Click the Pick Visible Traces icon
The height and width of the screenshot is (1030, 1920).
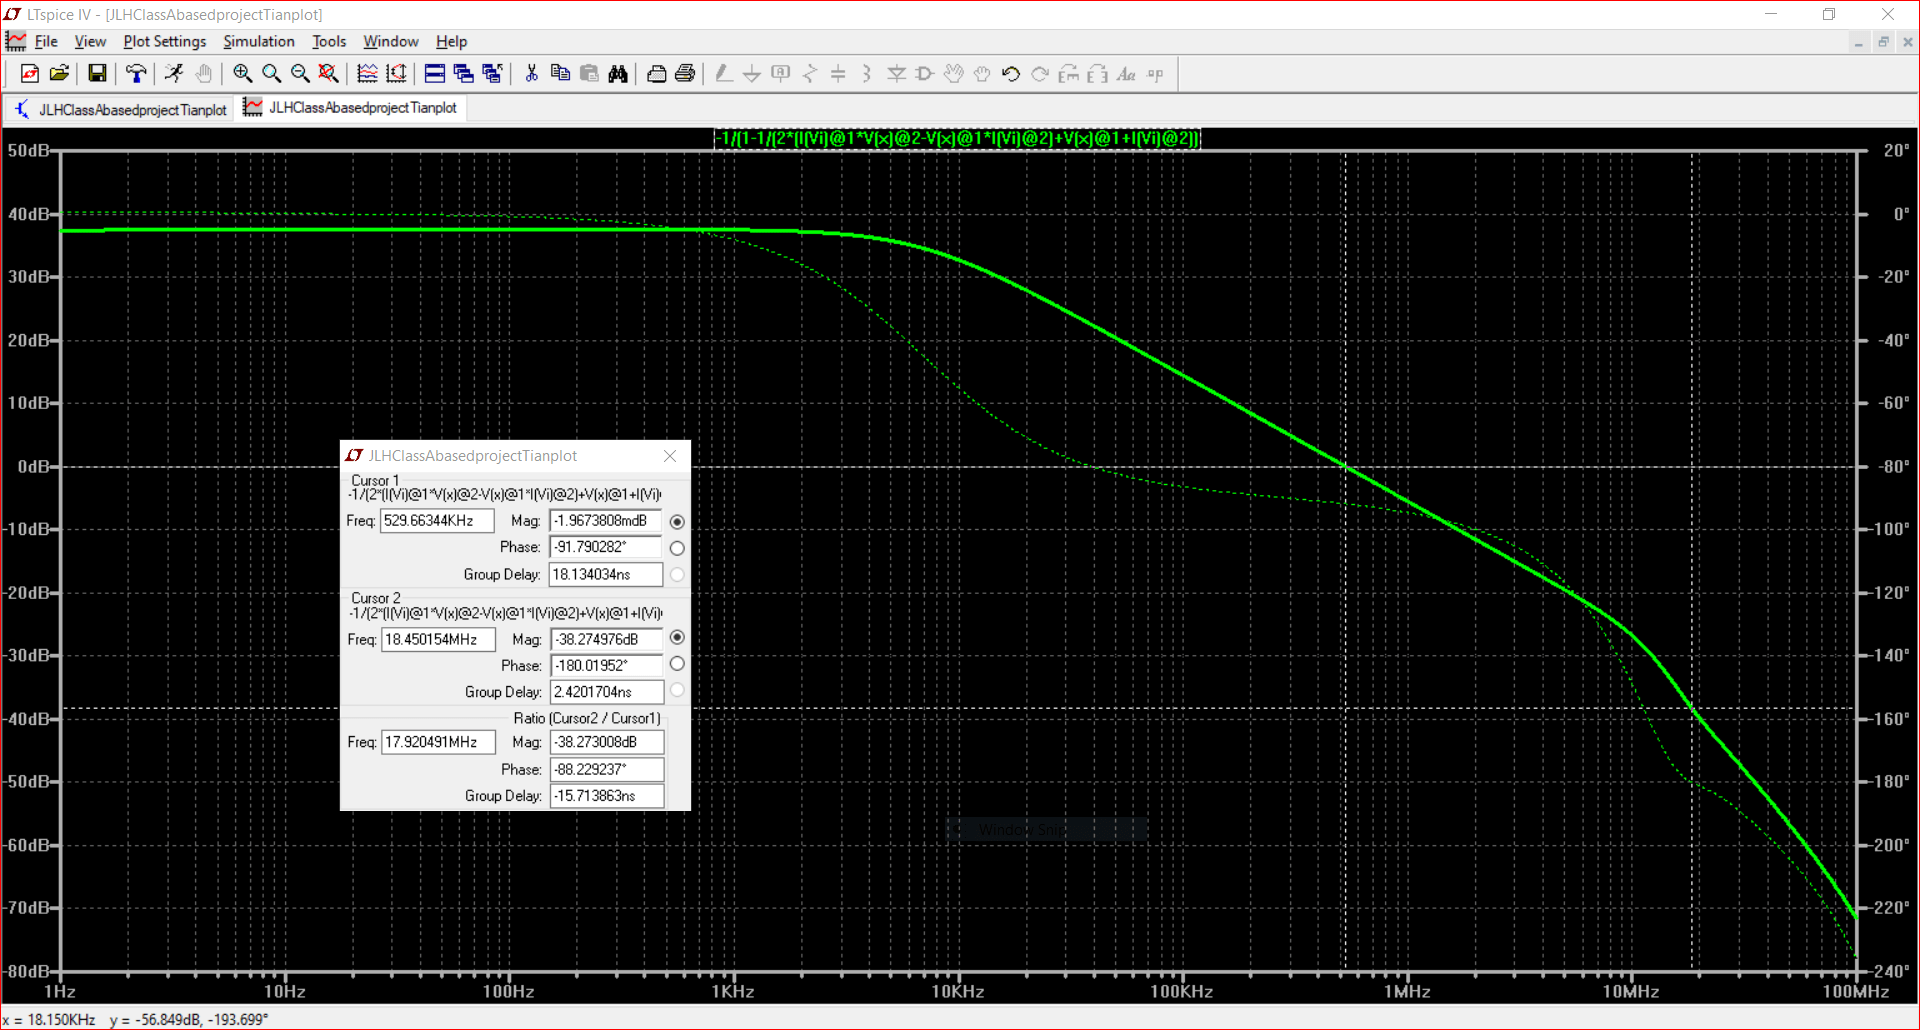point(396,74)
